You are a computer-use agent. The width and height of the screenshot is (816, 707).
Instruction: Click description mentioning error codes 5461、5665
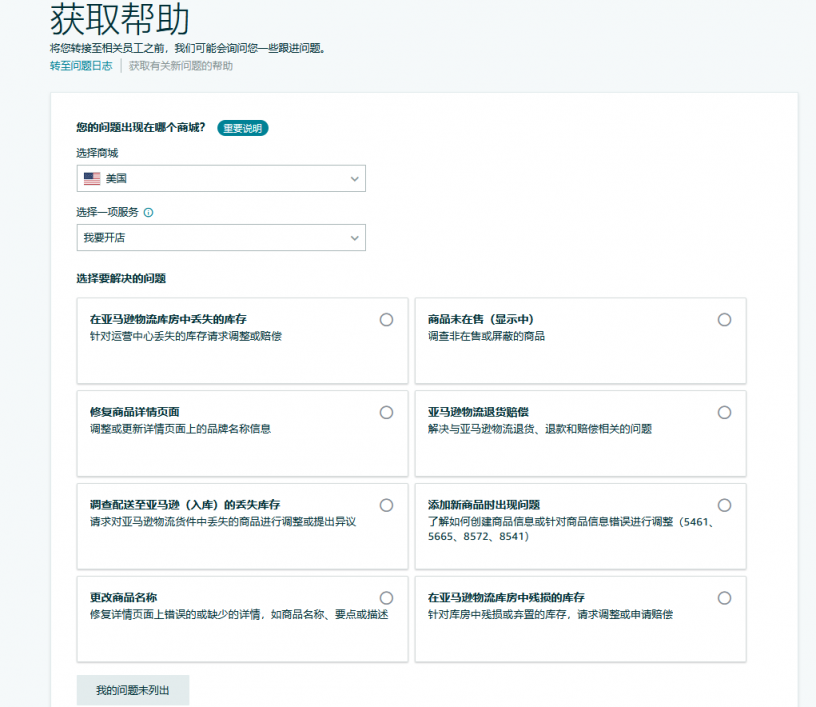[x=571, y=529]
